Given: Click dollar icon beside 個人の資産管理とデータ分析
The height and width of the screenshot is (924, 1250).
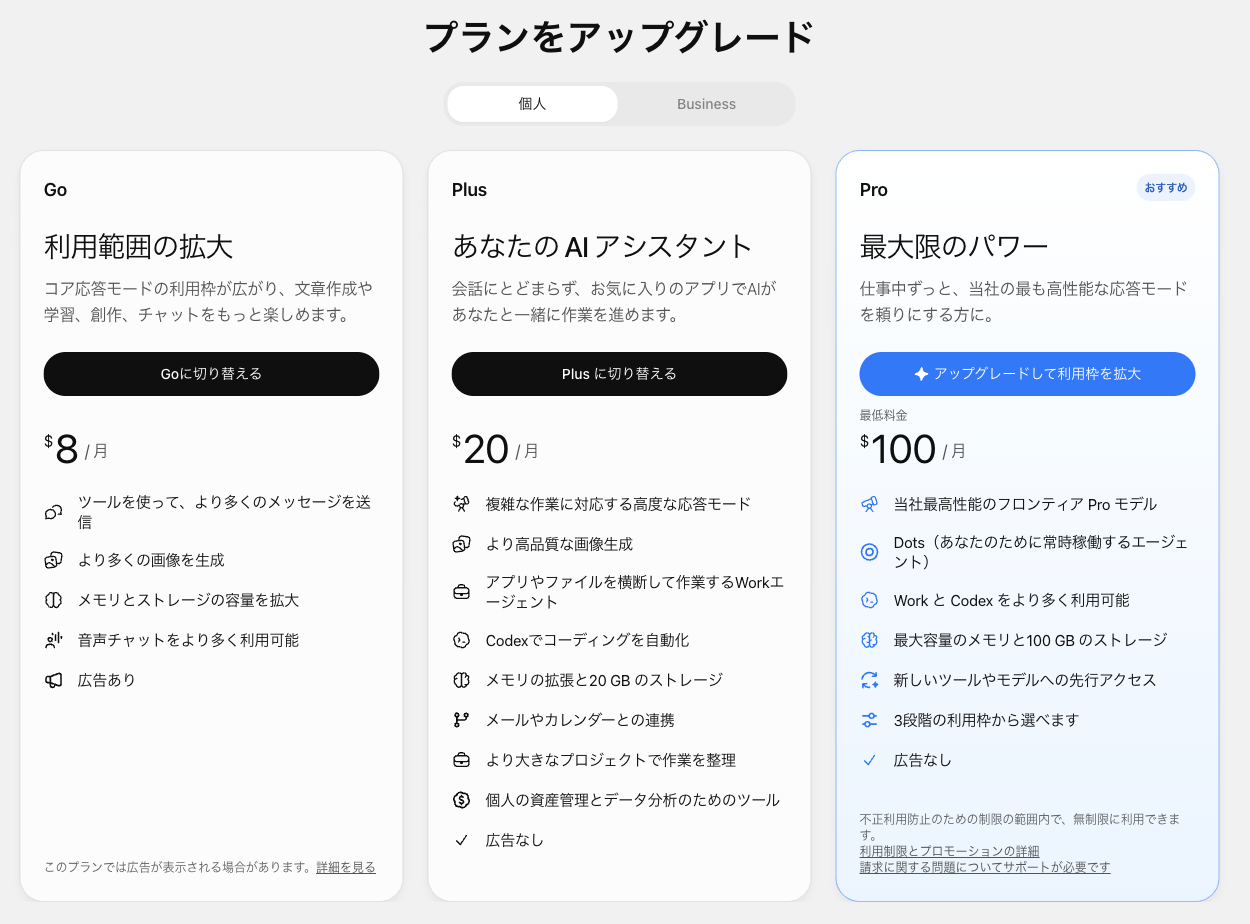Looking at the screenshot, I should [x=461, y=800].
